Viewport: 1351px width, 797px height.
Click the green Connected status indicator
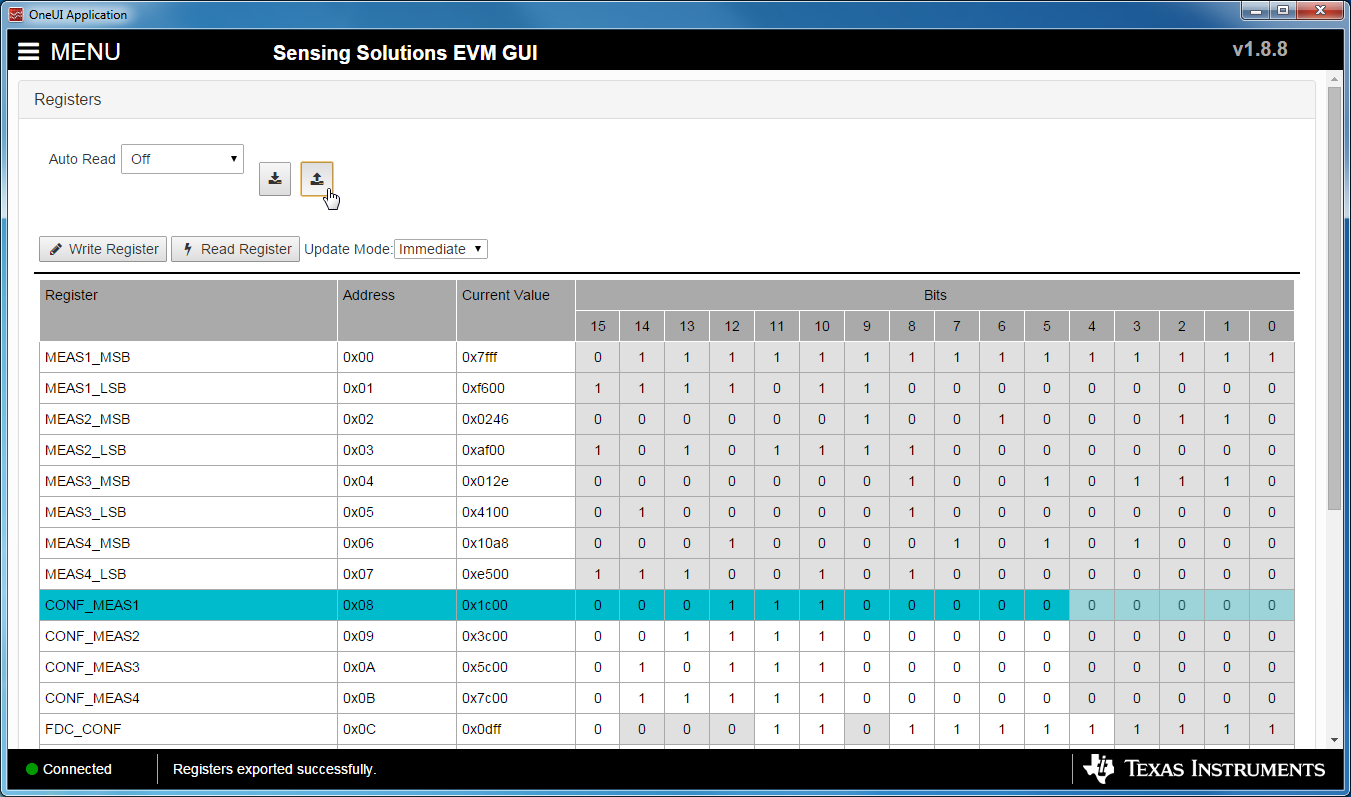pos(32,769)
